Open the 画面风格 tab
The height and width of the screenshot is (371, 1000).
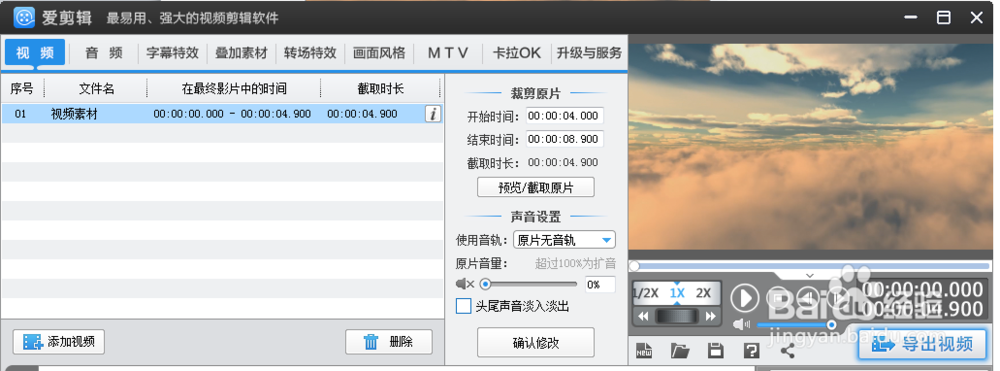point(379,53)
